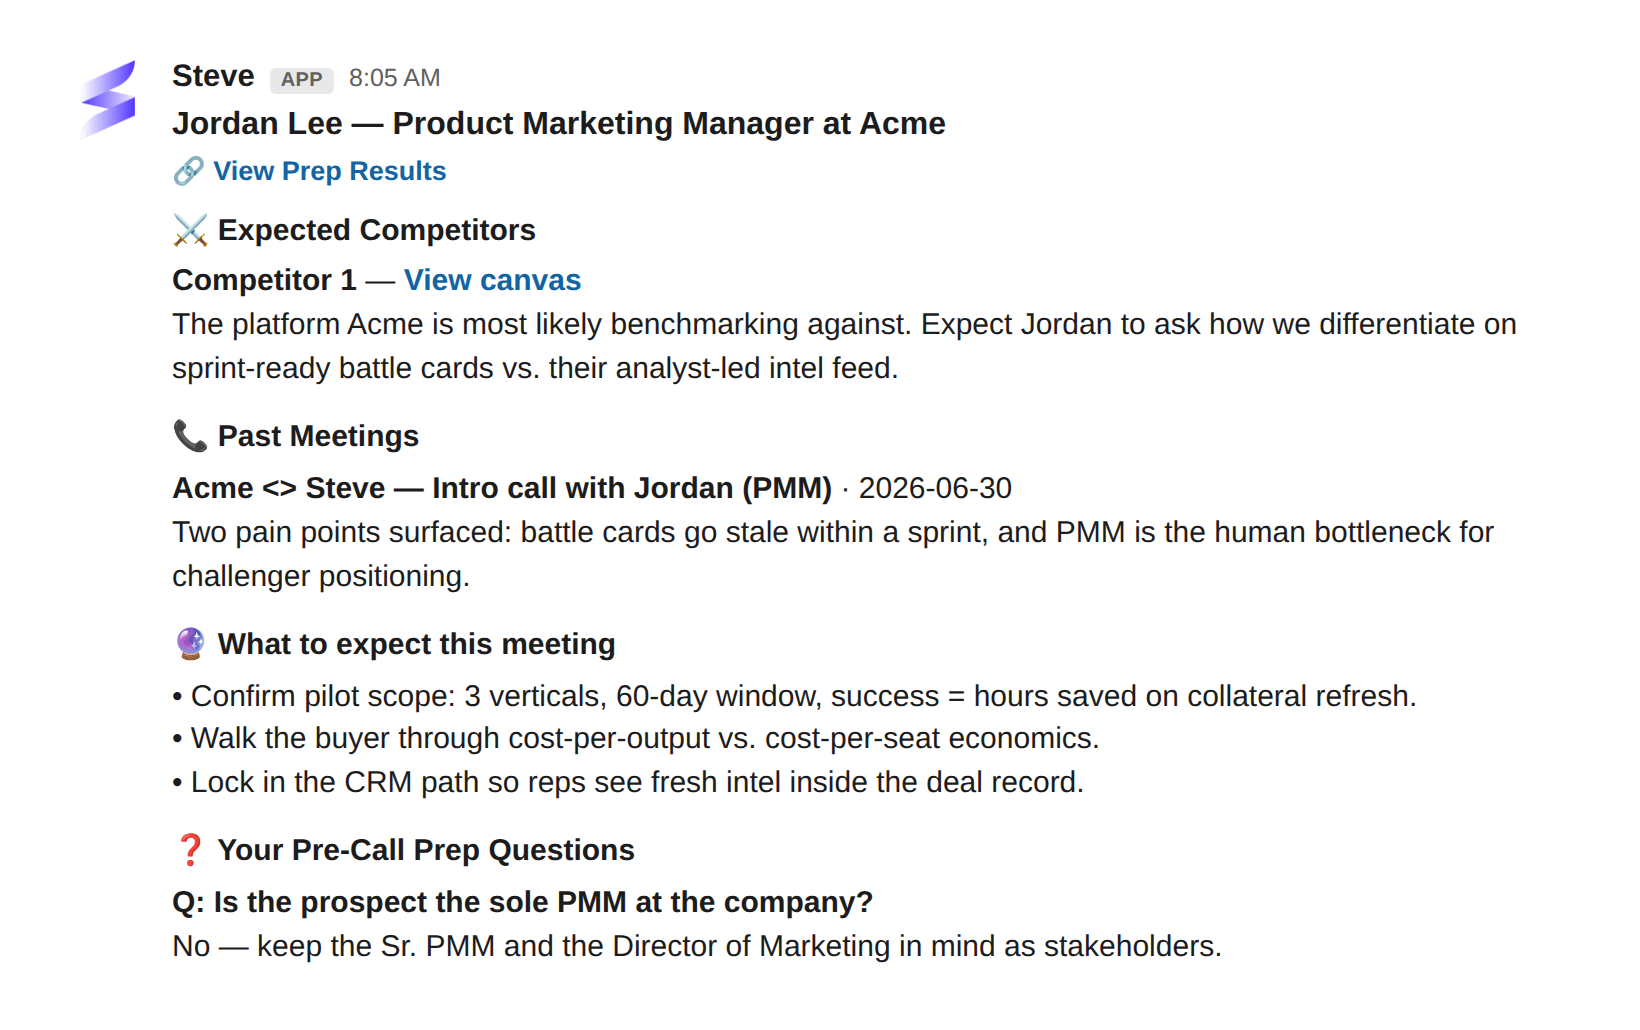Select the Jordan Lee title heading

click(x=558, y=123)
